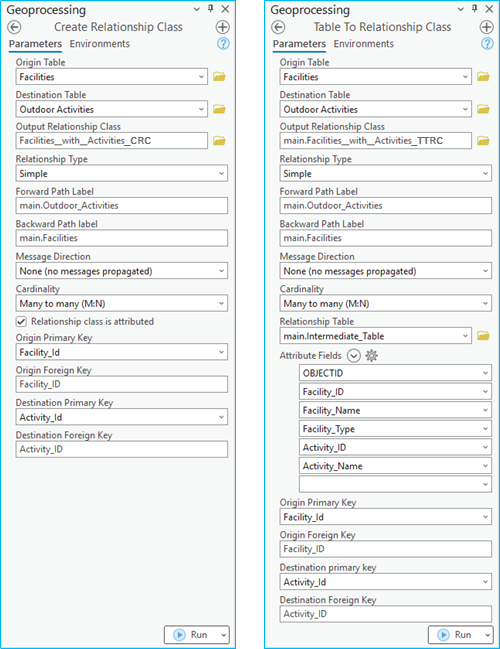Browse folder for Destination Table in Table To Relationship Class
The width and height of the screenshot is (500, 649).
coord(483,109)
